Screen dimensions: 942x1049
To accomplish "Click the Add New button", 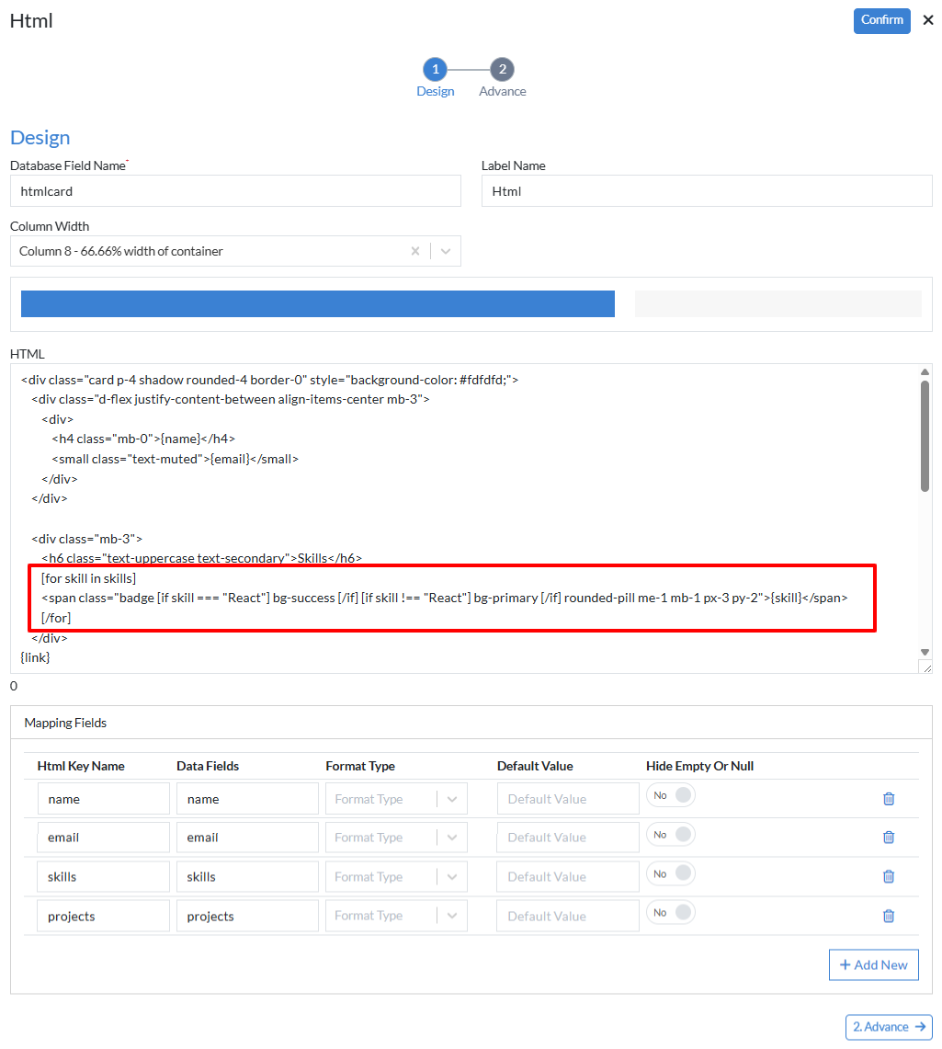I will (873, 964).
